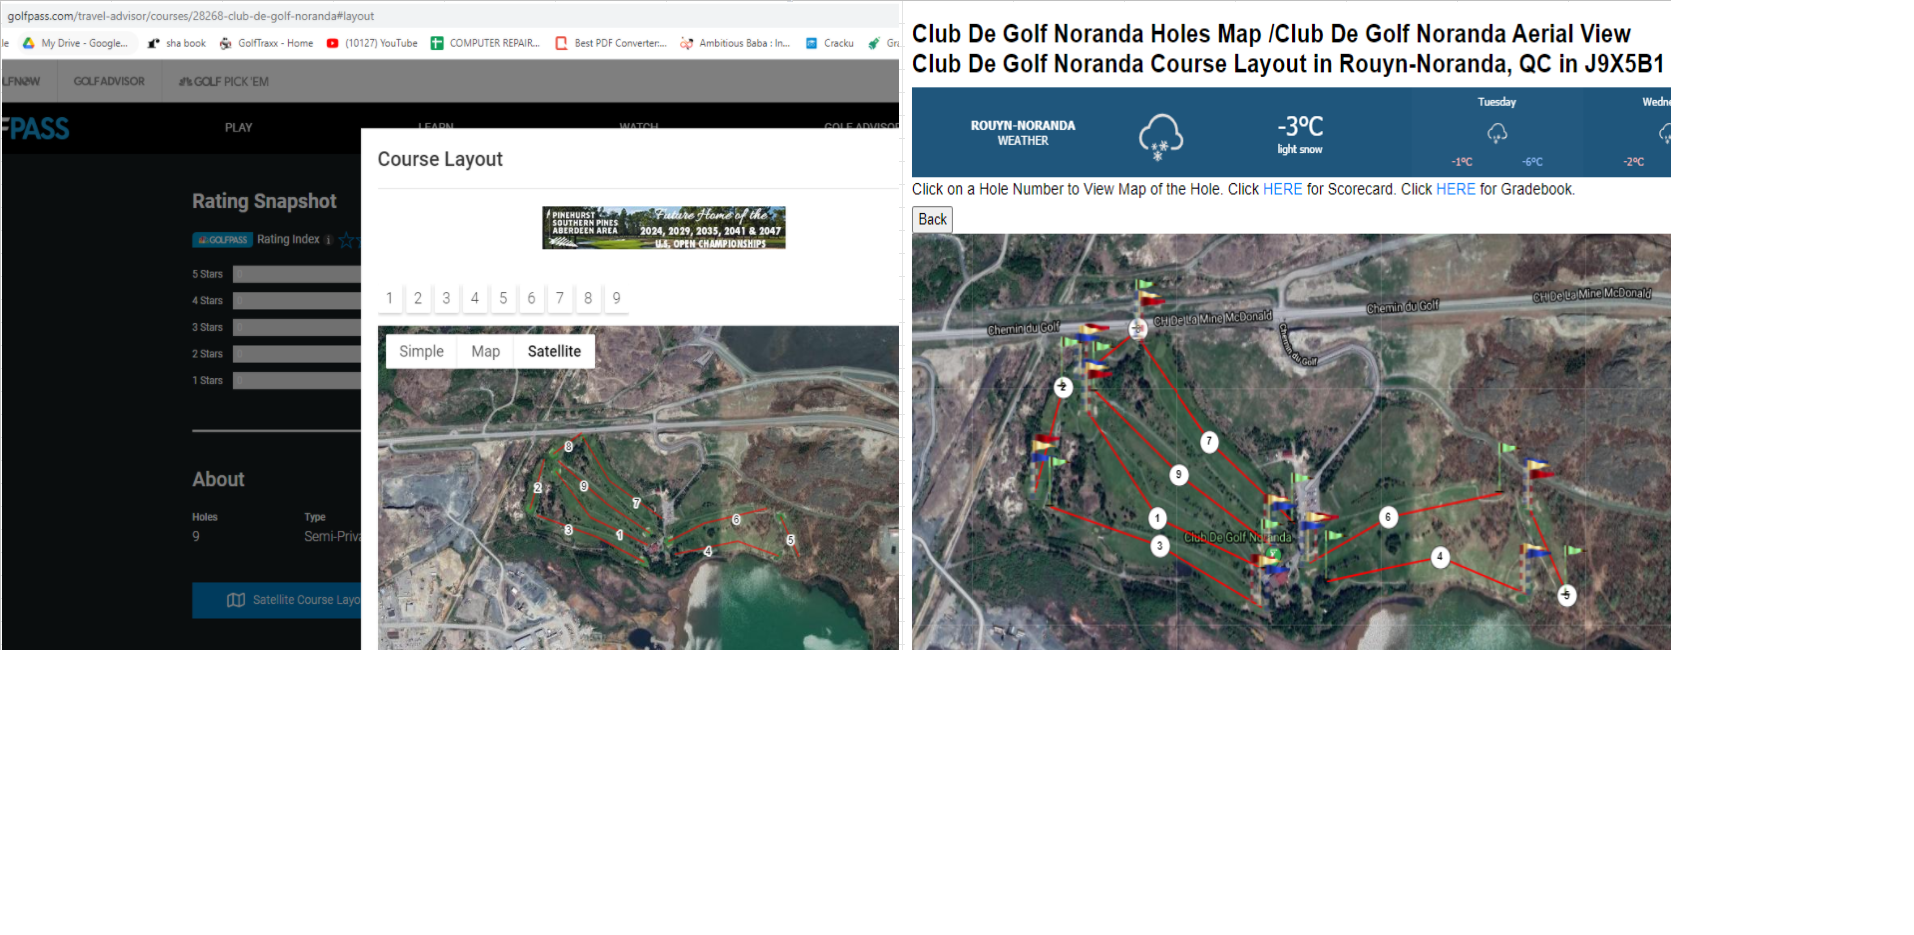Click the ROUYN-NORANDA WEATHER label
Viewport: 1914px width, 935px height.
(x=1023, y=133)
